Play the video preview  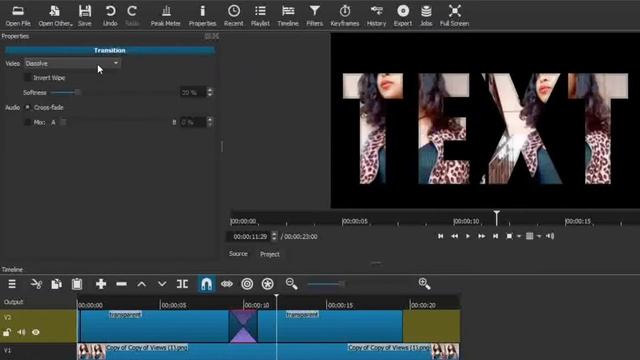click(468, 236)
